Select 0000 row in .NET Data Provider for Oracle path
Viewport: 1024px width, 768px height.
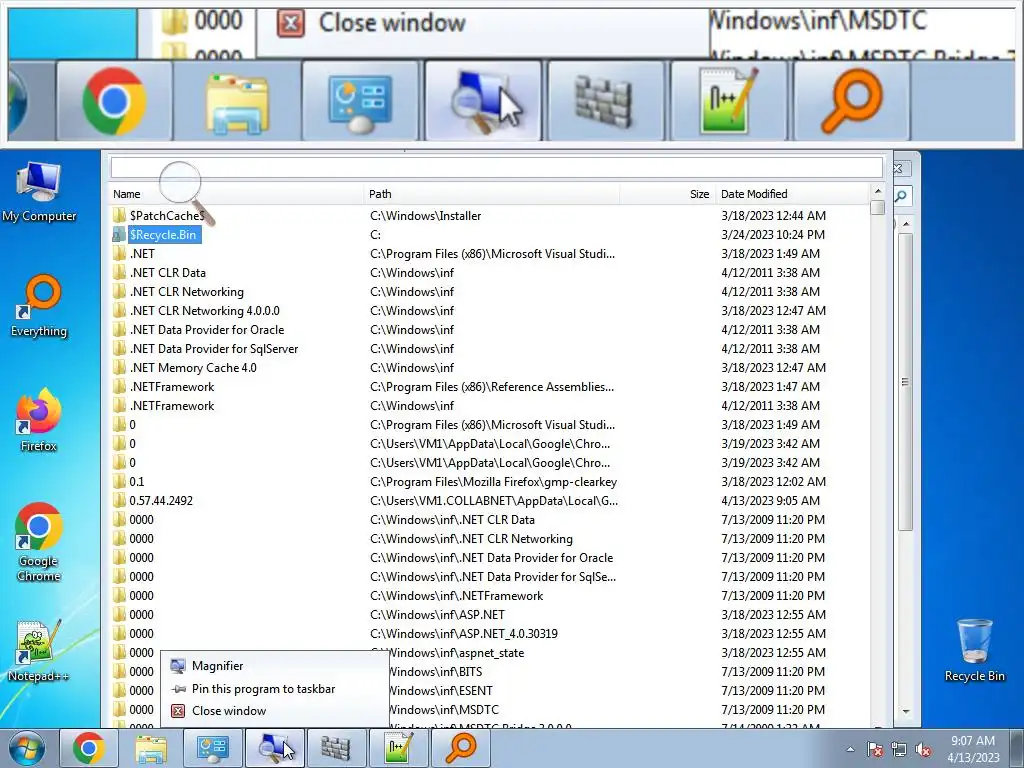click(x=490, y=557)
